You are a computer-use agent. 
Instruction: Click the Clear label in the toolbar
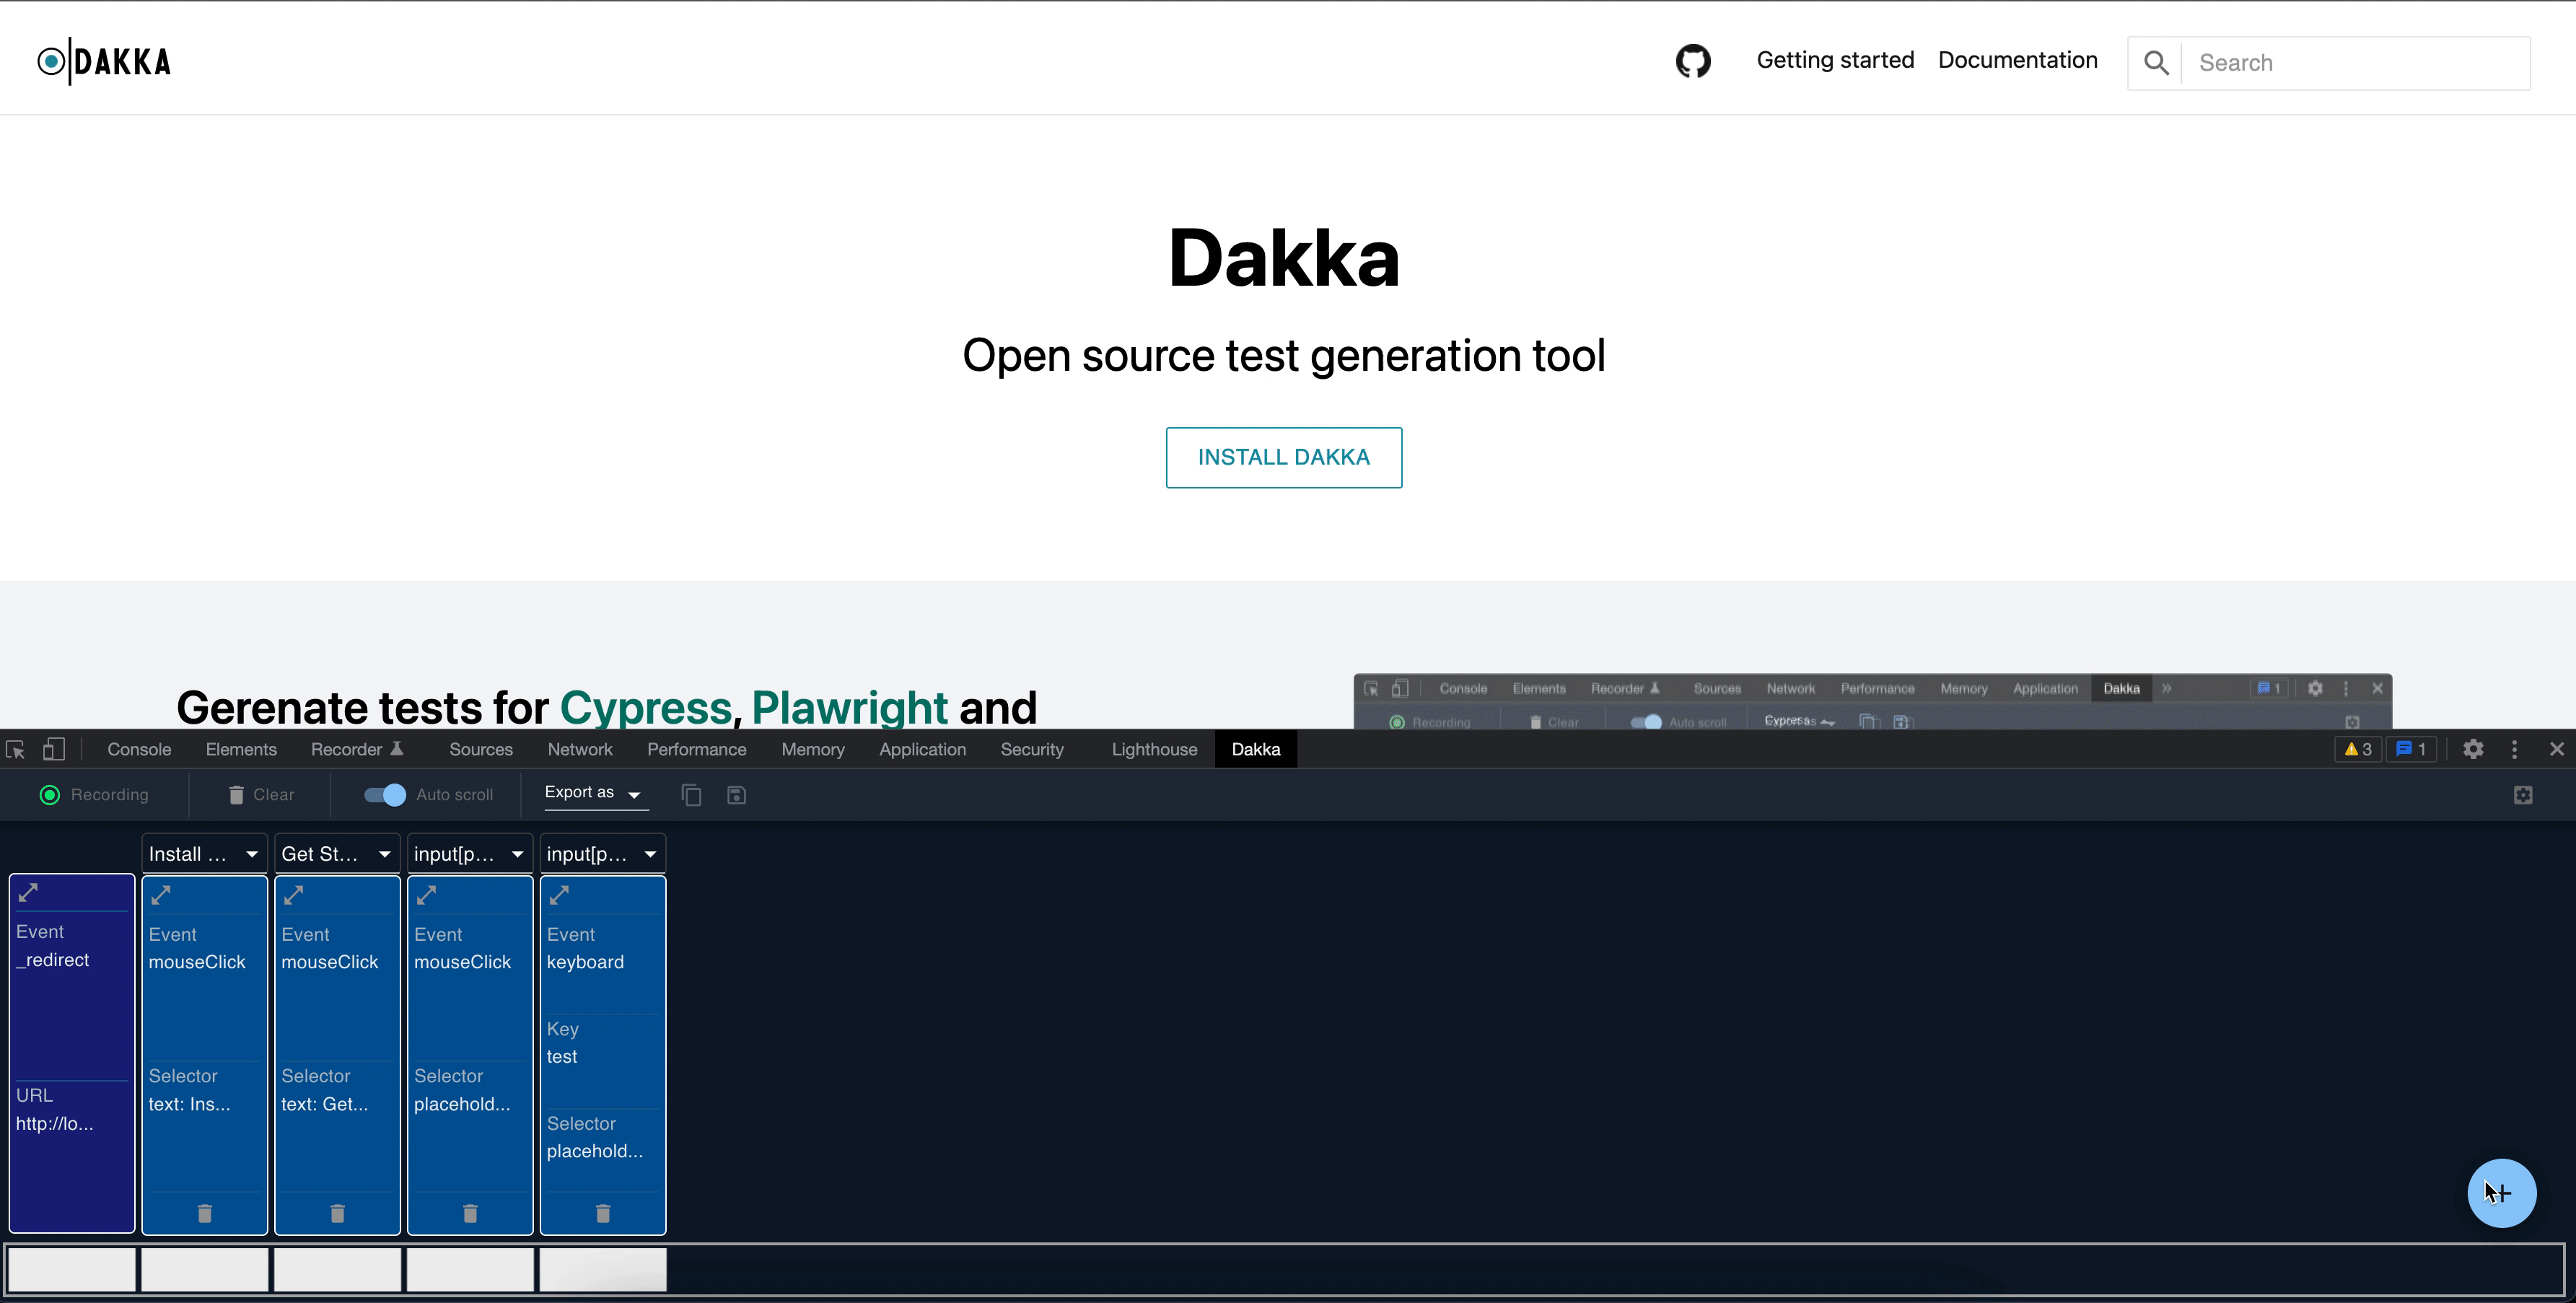click(273, 795)
